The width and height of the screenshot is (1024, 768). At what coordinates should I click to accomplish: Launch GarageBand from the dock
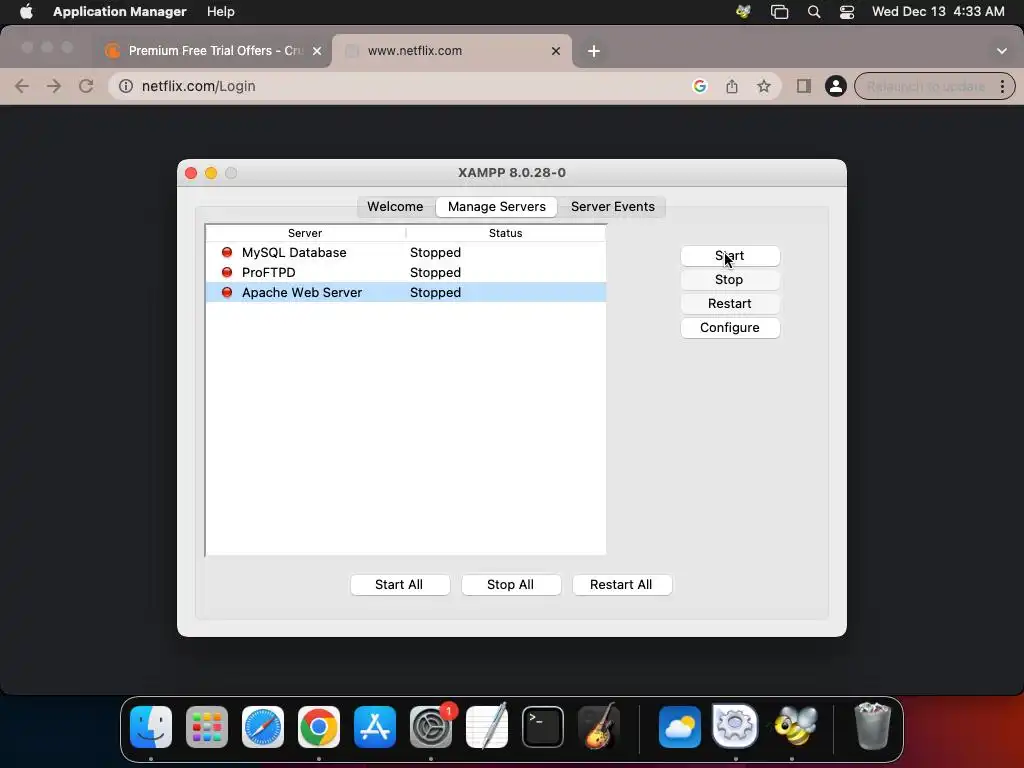pyautogui.click(x=599, y=727)
